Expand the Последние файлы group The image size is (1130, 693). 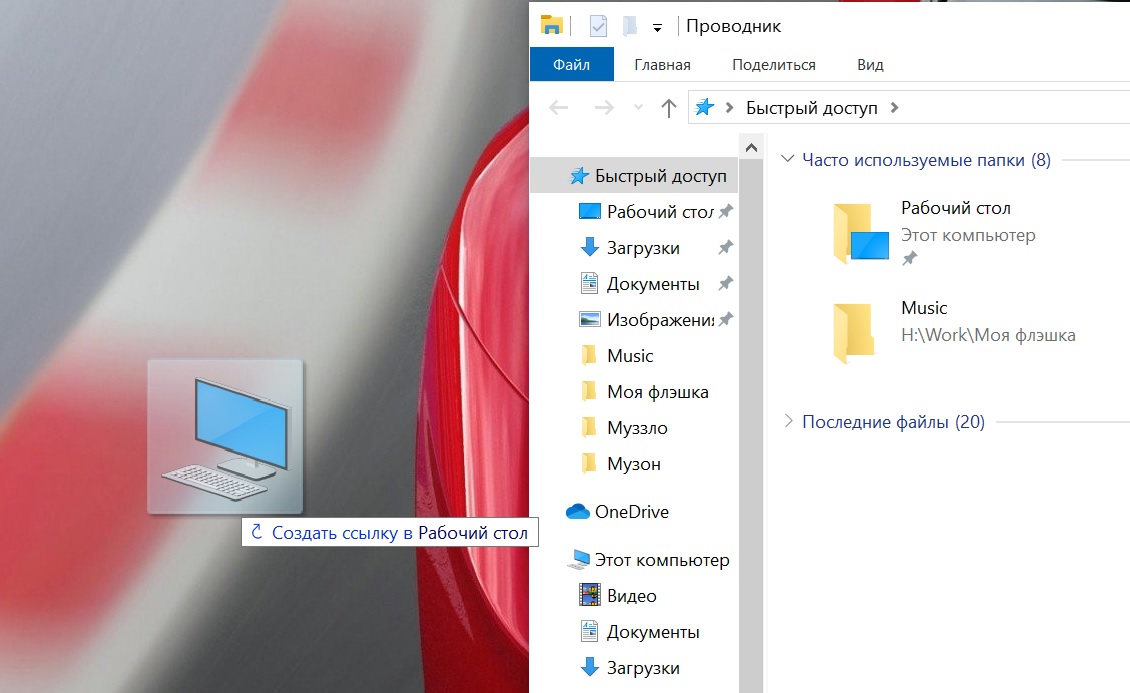click(788, 421)
